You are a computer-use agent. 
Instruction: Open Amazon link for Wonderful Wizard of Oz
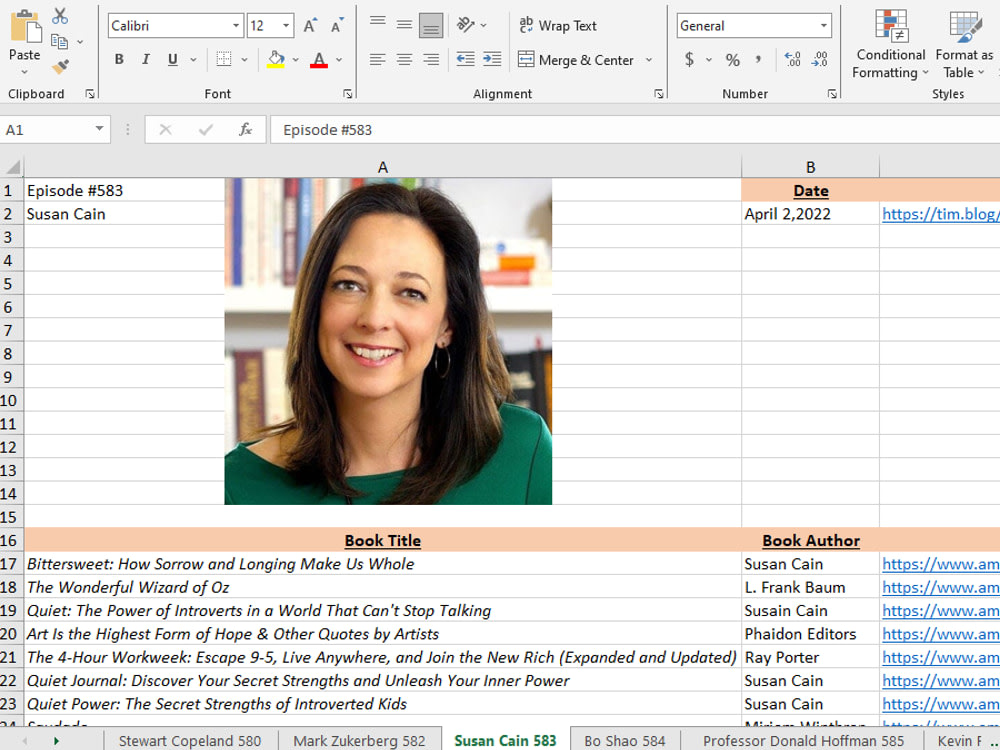tap(940, 587)
